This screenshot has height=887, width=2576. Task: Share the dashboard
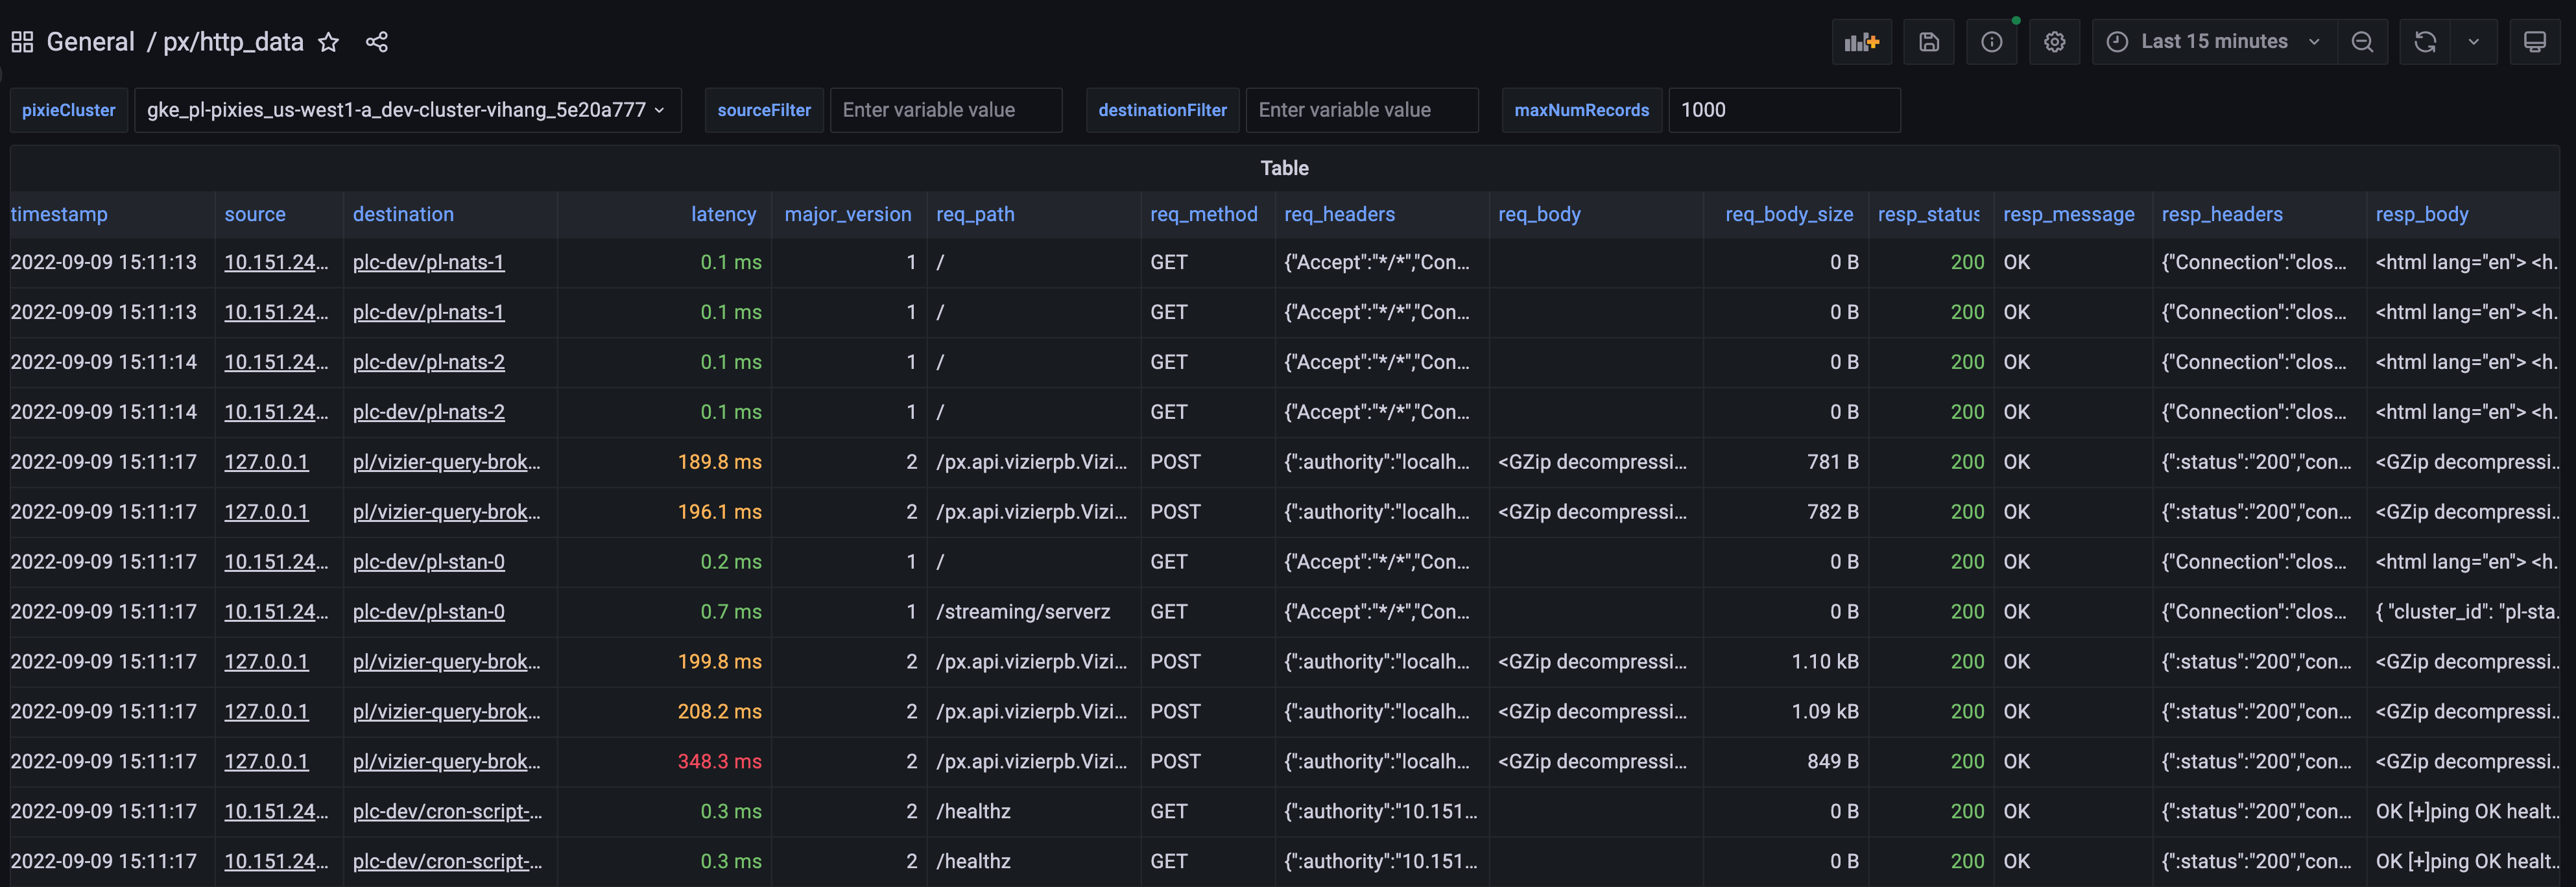pyautogui.click(x=376, y=42)
